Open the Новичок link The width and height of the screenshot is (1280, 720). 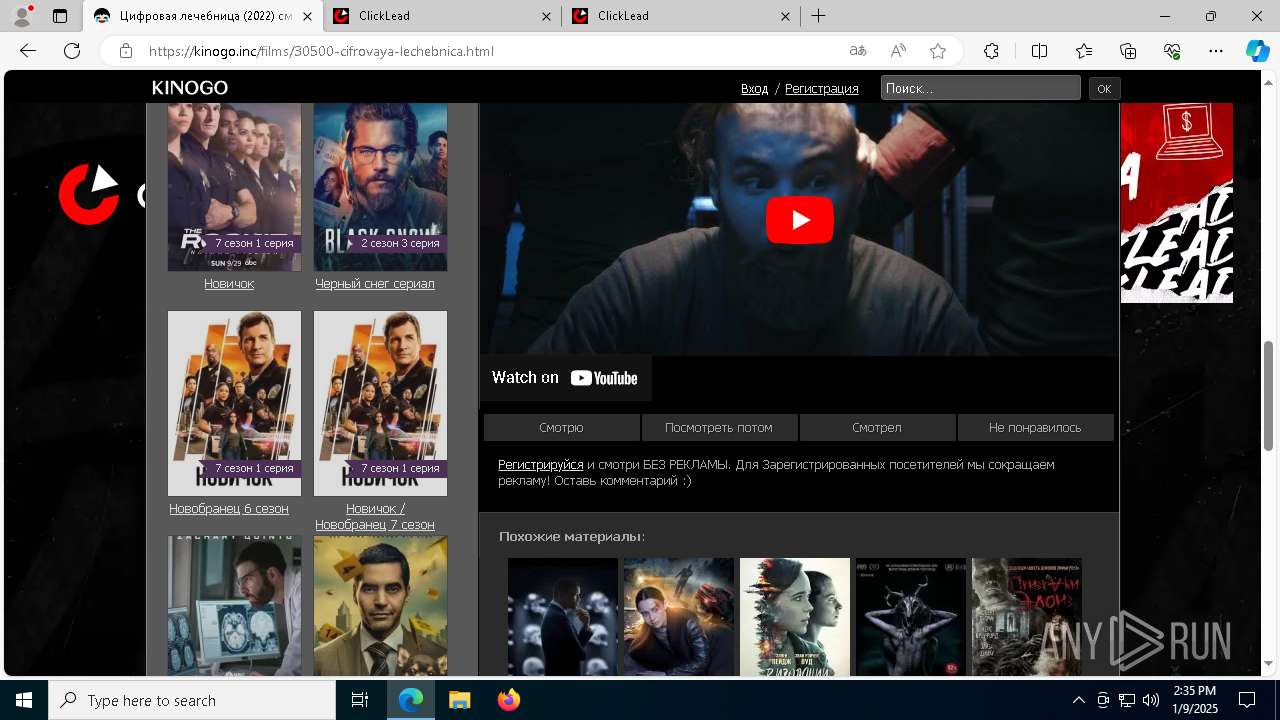(x=229, y=283)
